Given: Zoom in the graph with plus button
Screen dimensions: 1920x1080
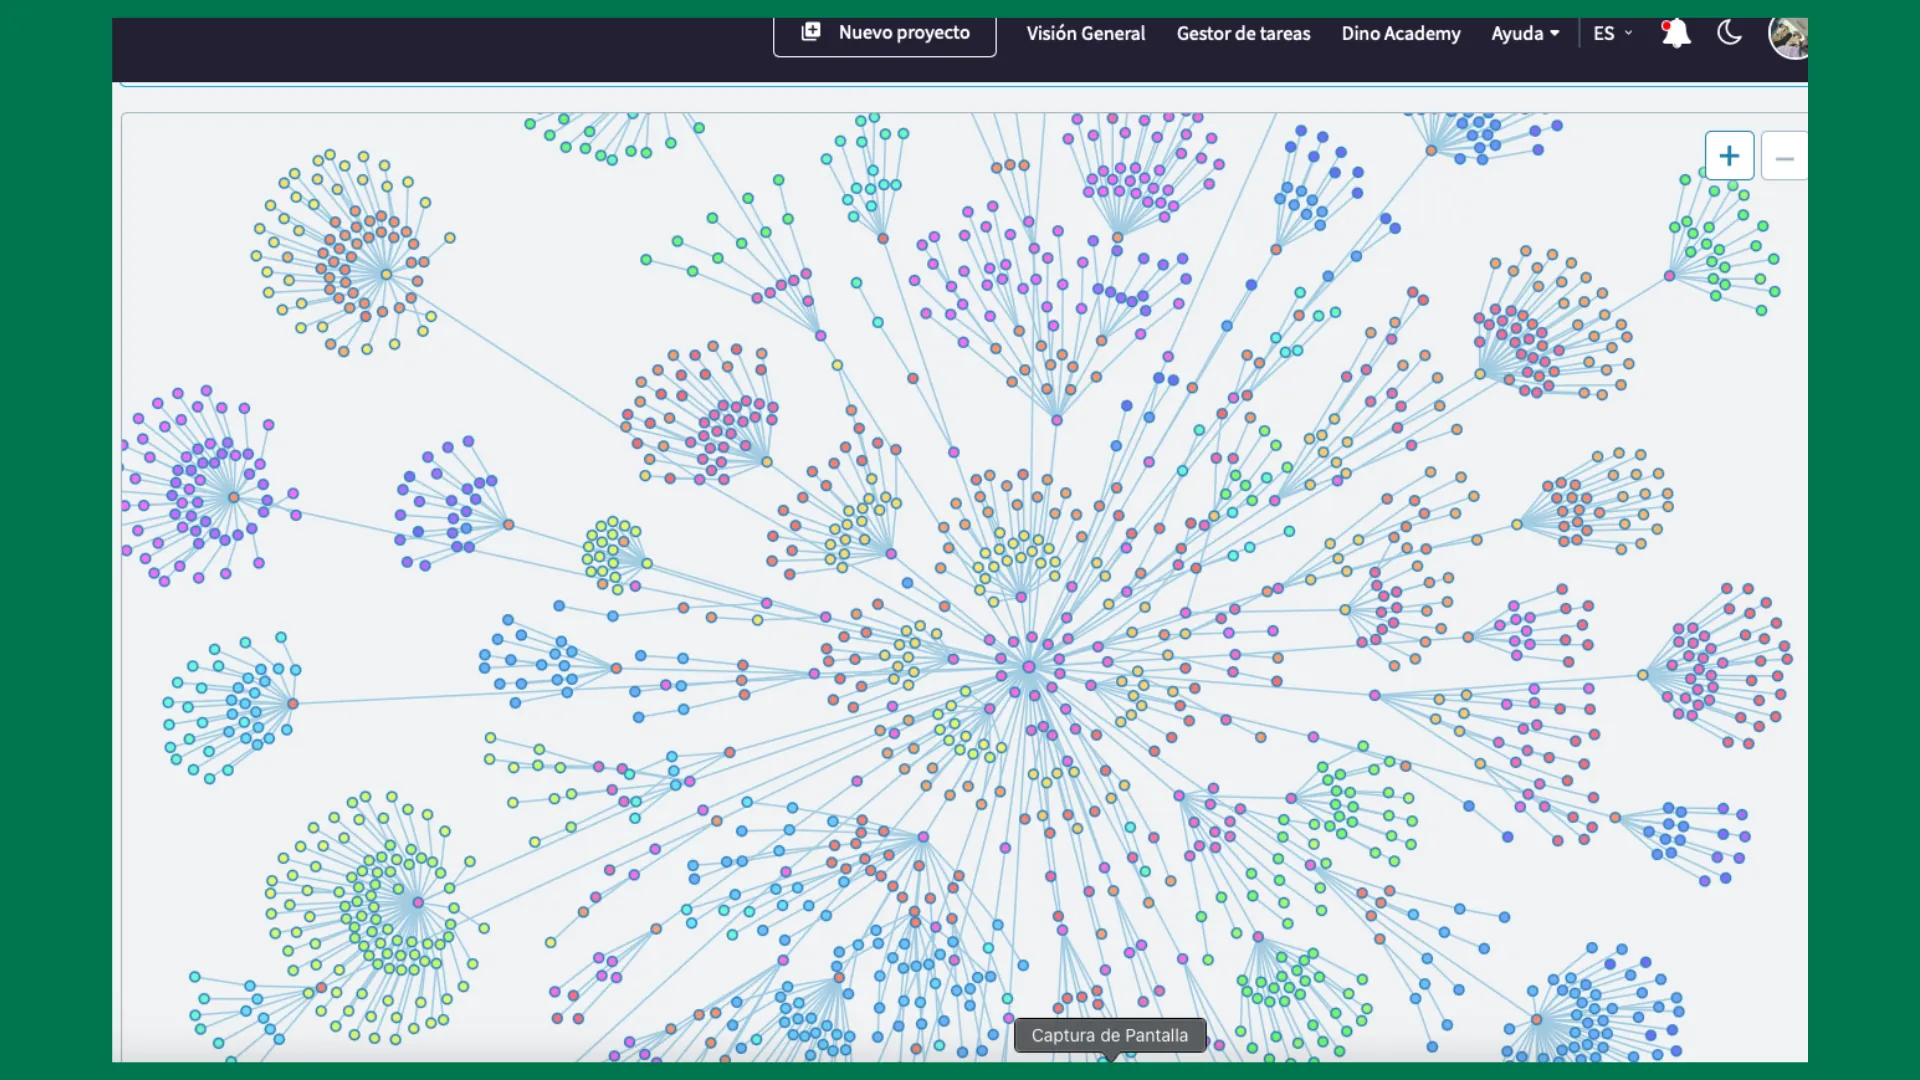Looking at the screenshot, I should tap(1729, 156).
